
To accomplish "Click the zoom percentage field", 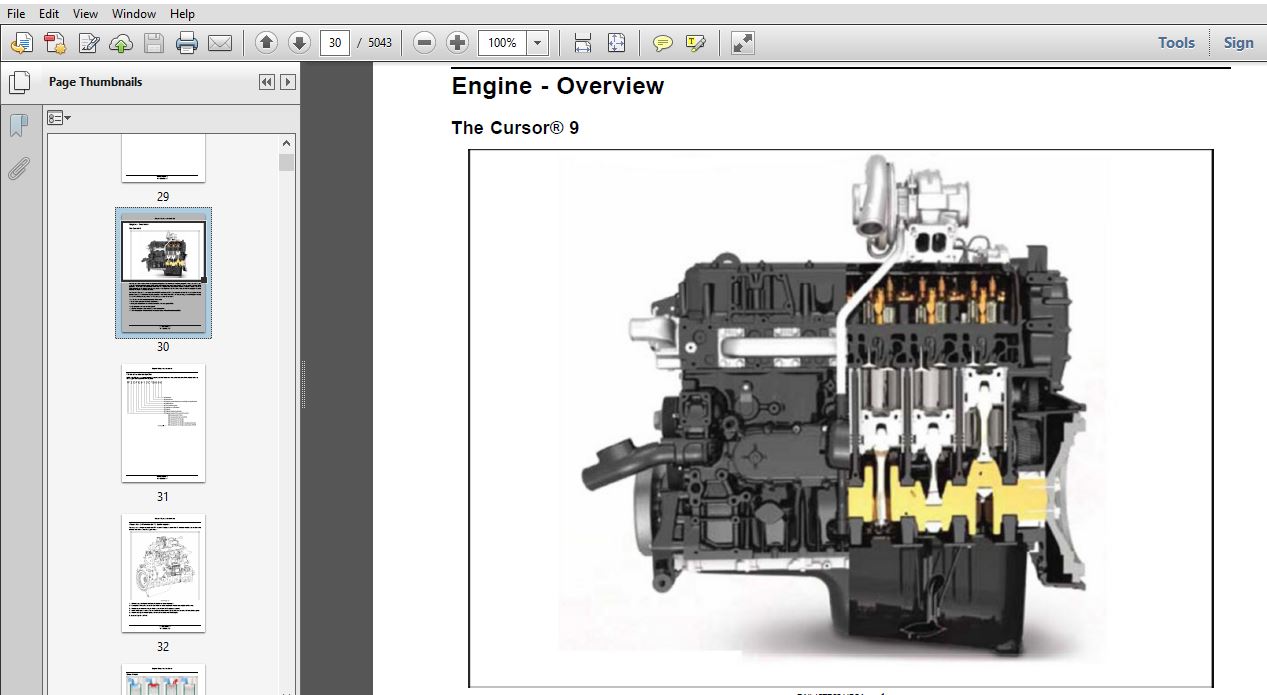I will (503, 43).
